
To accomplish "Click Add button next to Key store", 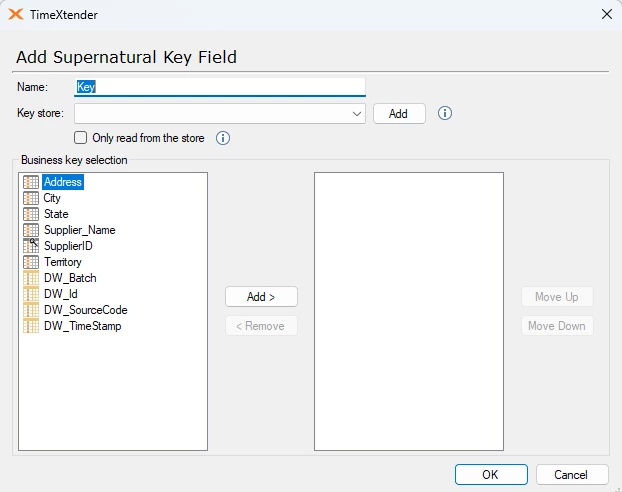I will pos(399,114).
